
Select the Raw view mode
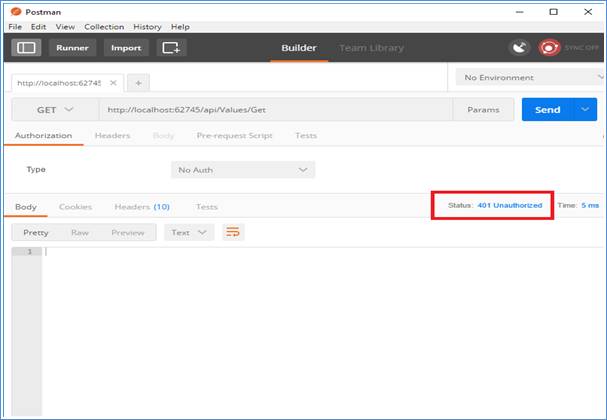(x=80, y=232)
